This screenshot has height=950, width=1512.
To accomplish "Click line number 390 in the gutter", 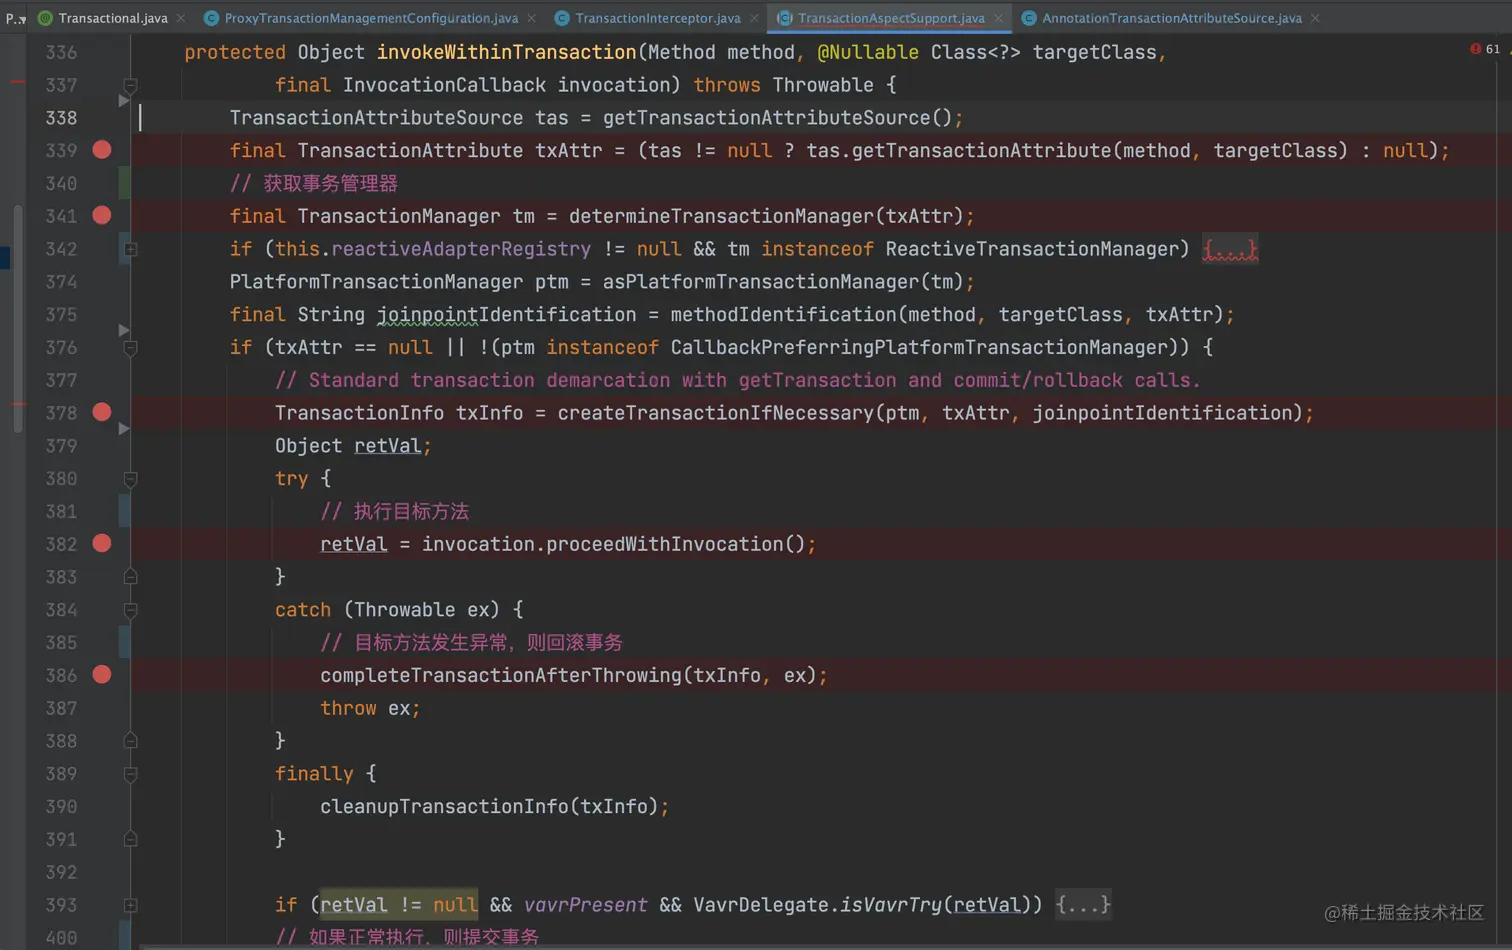I will point(61,807).
